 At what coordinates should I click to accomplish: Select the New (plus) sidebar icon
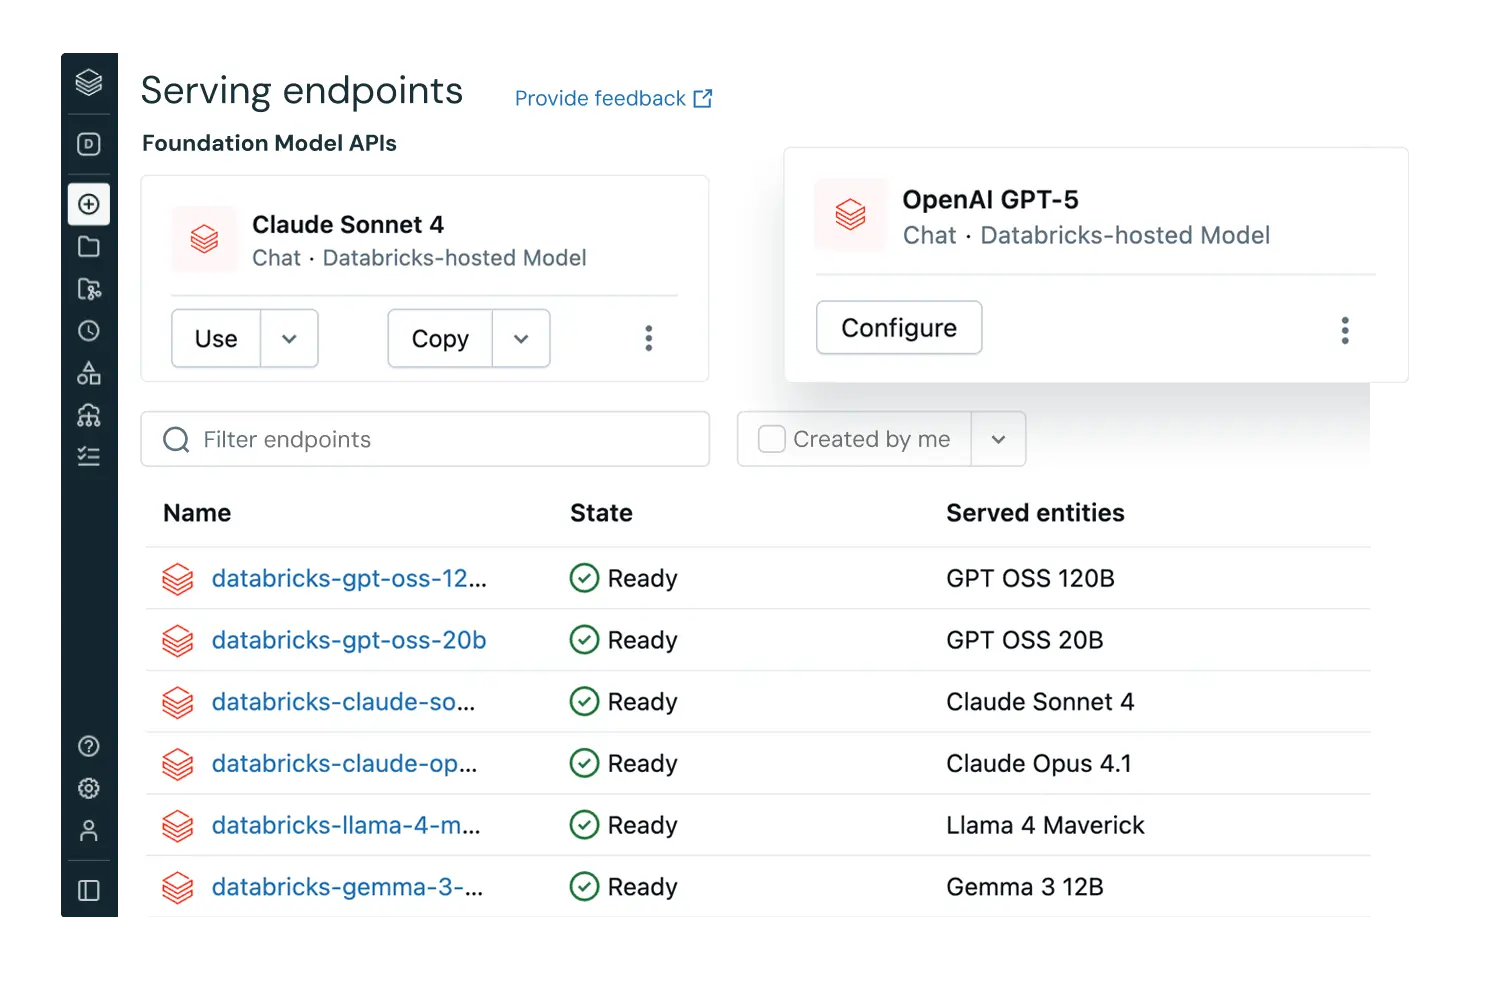click(88, 204)
